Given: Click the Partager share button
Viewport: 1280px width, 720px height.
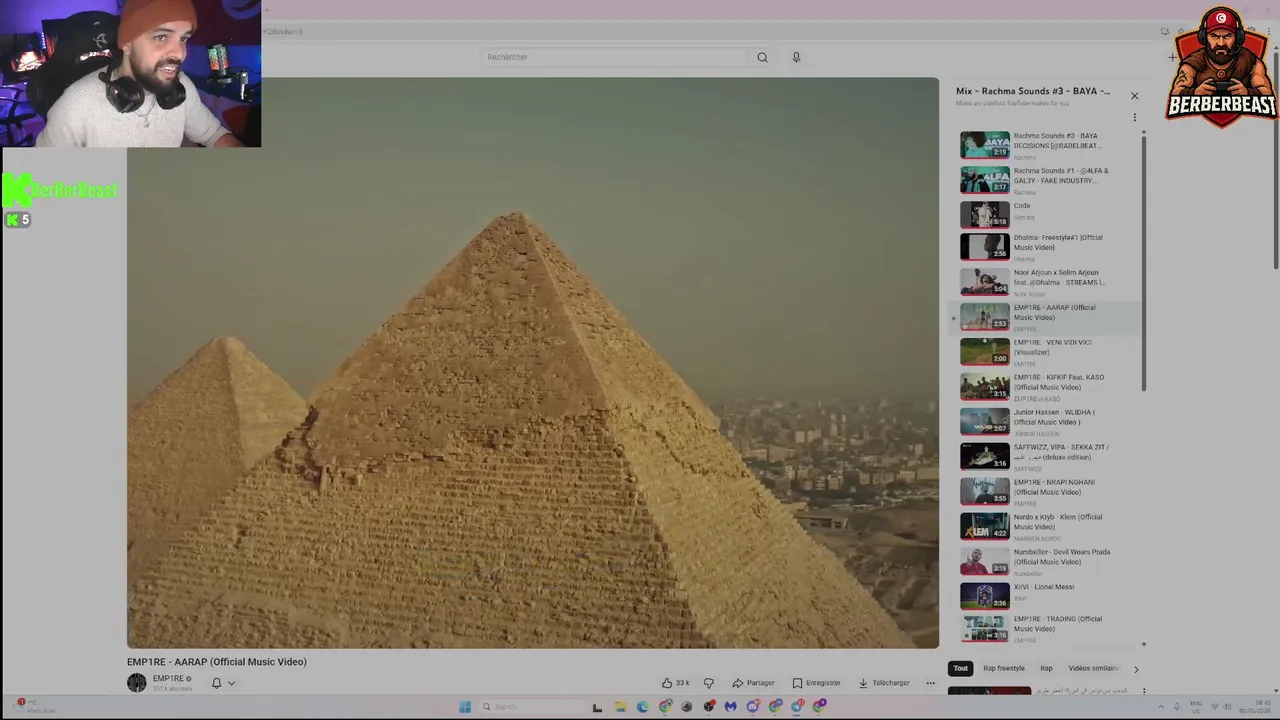Looking at the screenshot, I should 753,683.
